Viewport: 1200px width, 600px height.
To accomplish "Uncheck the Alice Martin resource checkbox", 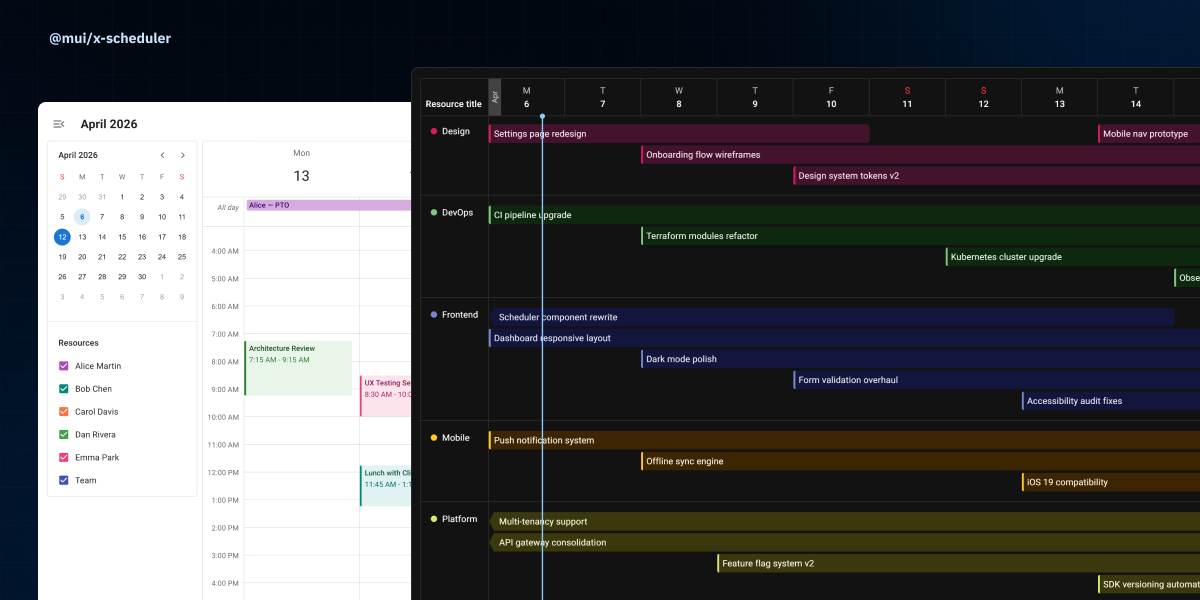I will [x=64, y=366].
